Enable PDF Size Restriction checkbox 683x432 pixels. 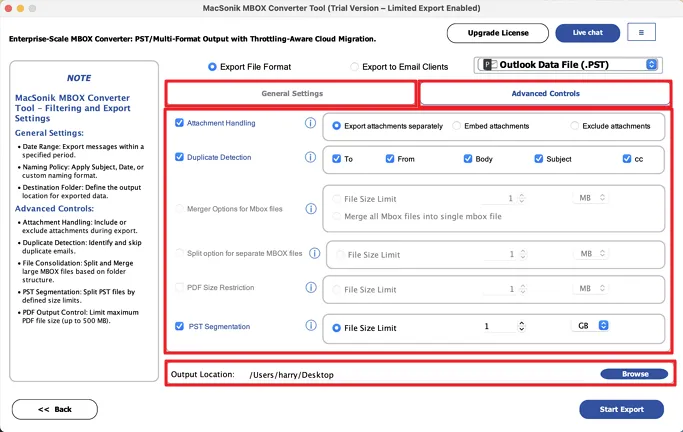179,287
